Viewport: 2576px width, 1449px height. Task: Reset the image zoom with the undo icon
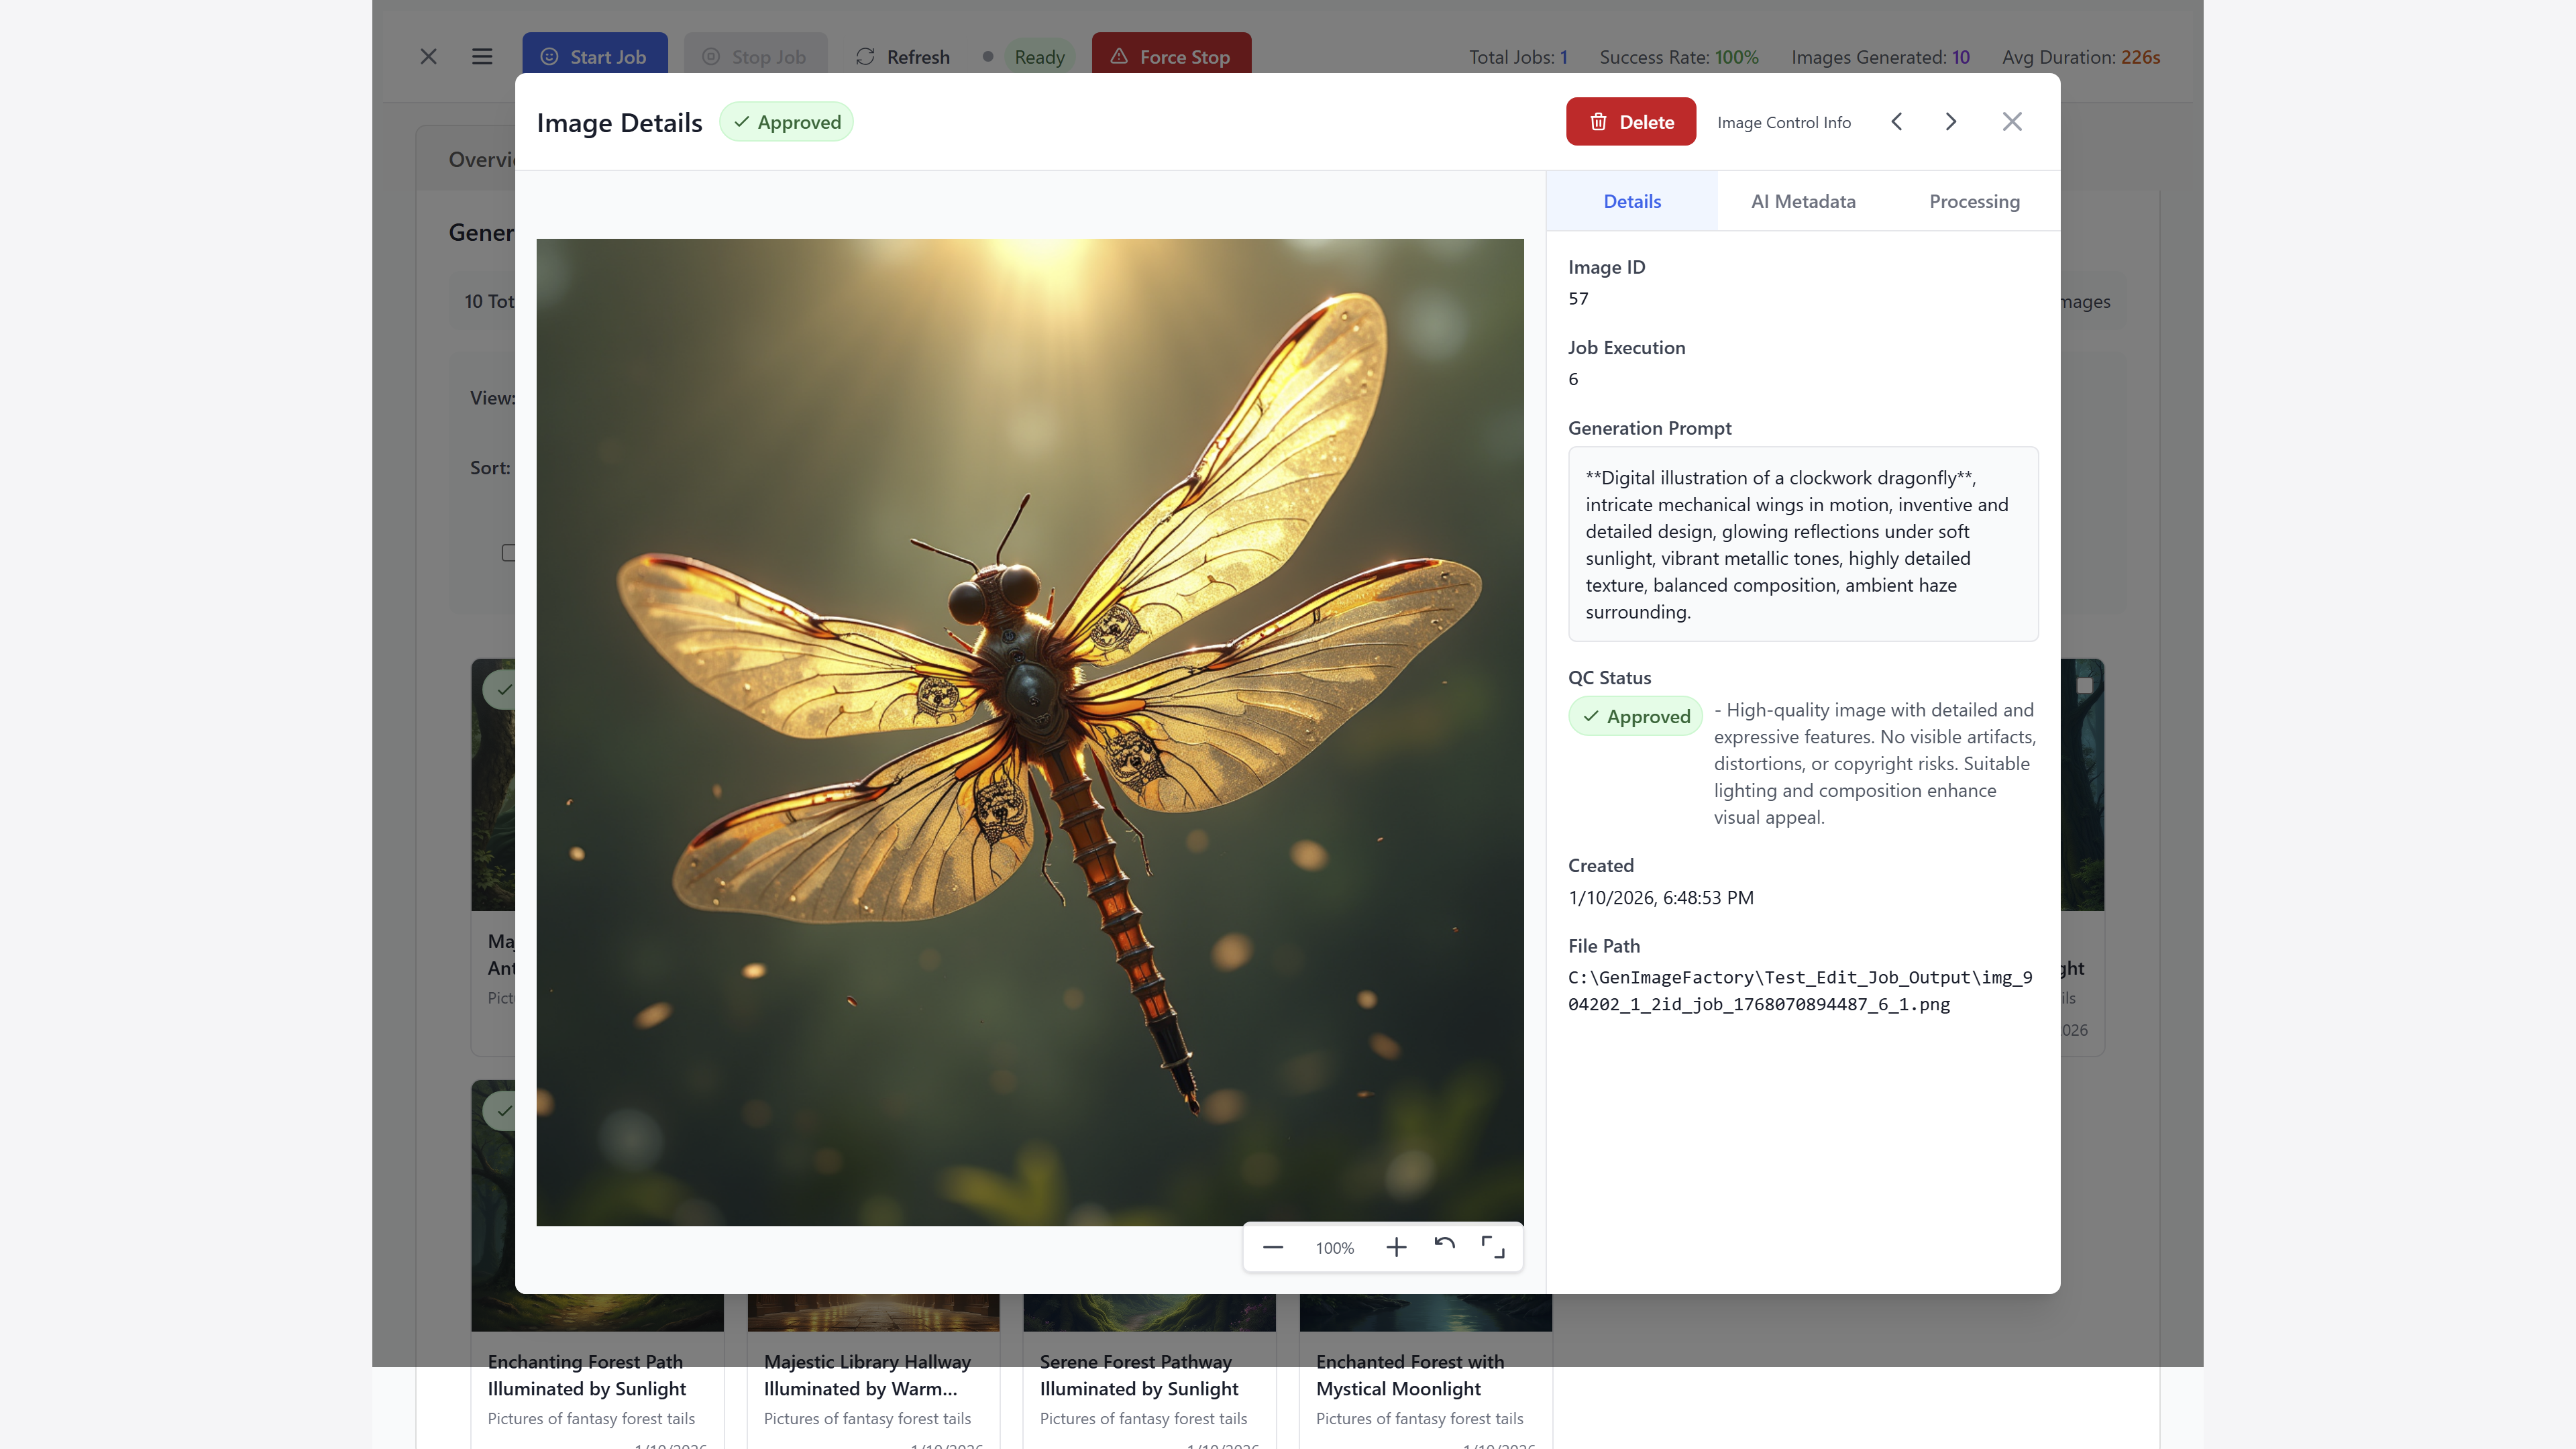coord(1444,1246)
